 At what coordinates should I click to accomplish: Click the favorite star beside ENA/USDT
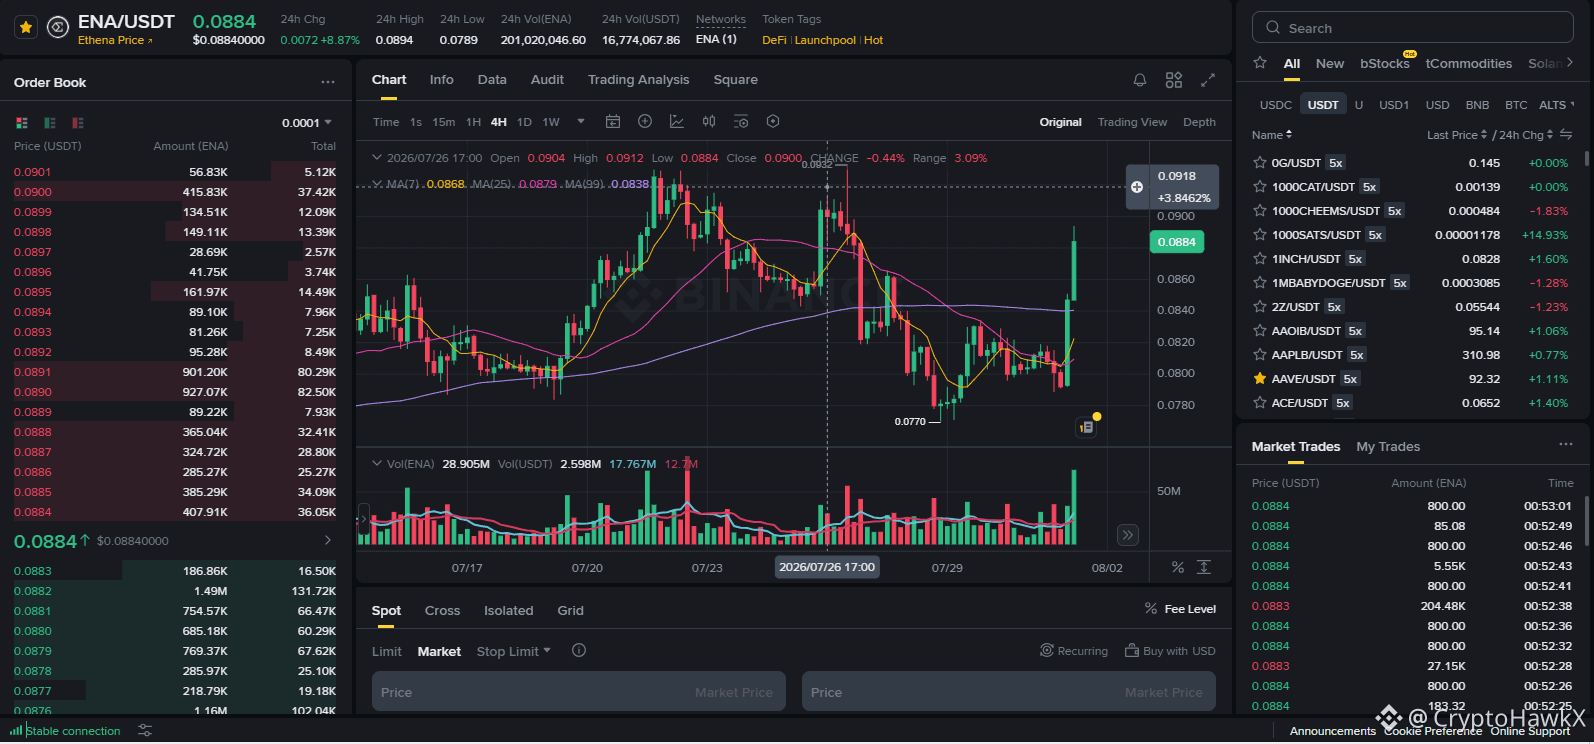point(26,28)
